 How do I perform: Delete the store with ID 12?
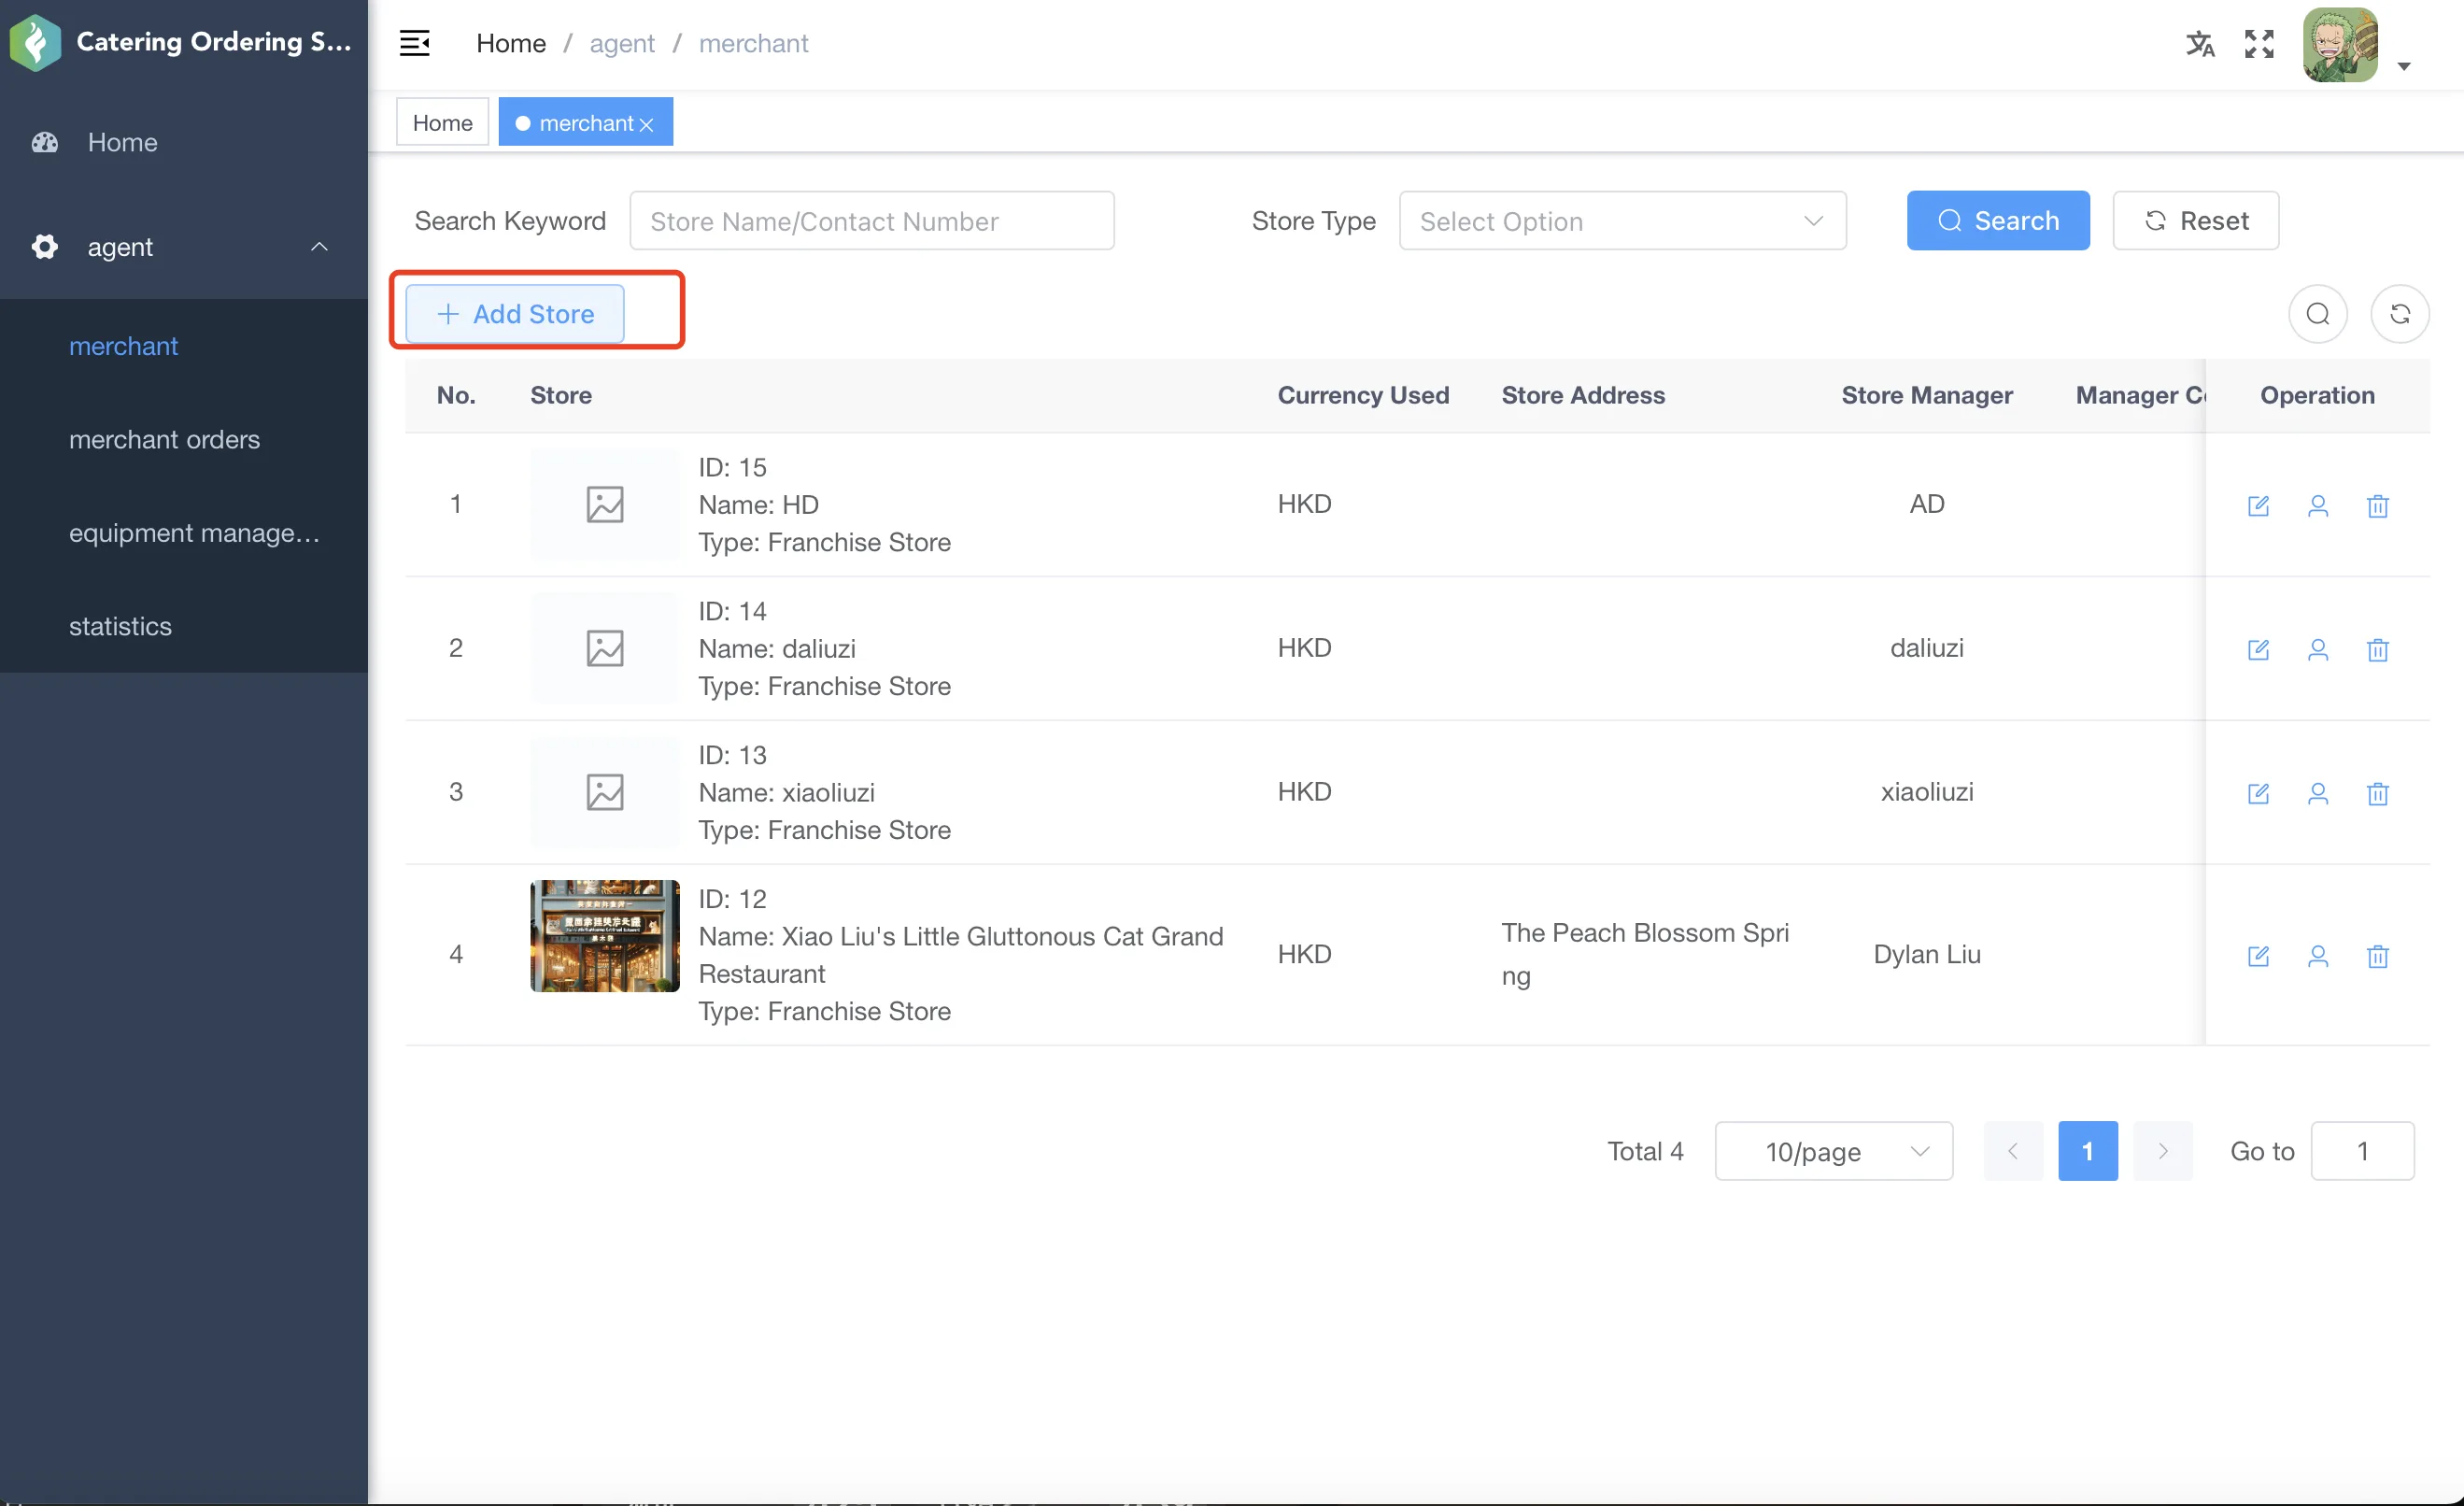[2378, 956]
